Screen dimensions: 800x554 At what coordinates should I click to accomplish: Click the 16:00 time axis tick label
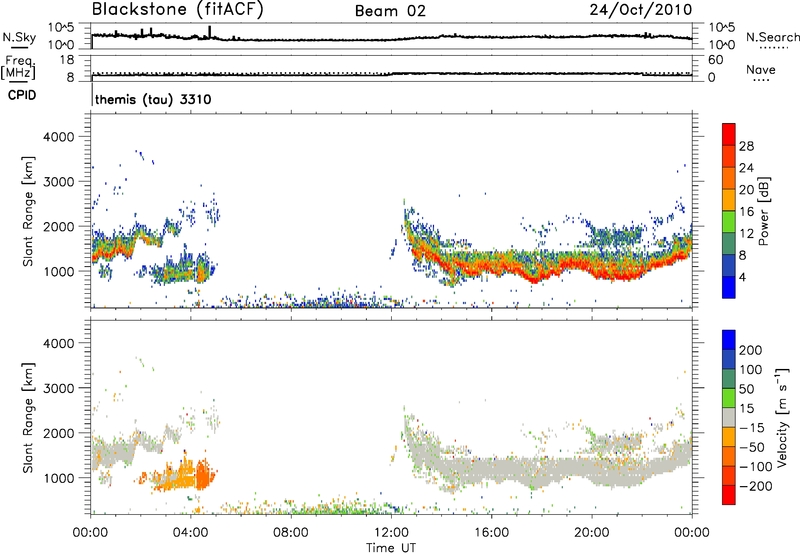491,533
